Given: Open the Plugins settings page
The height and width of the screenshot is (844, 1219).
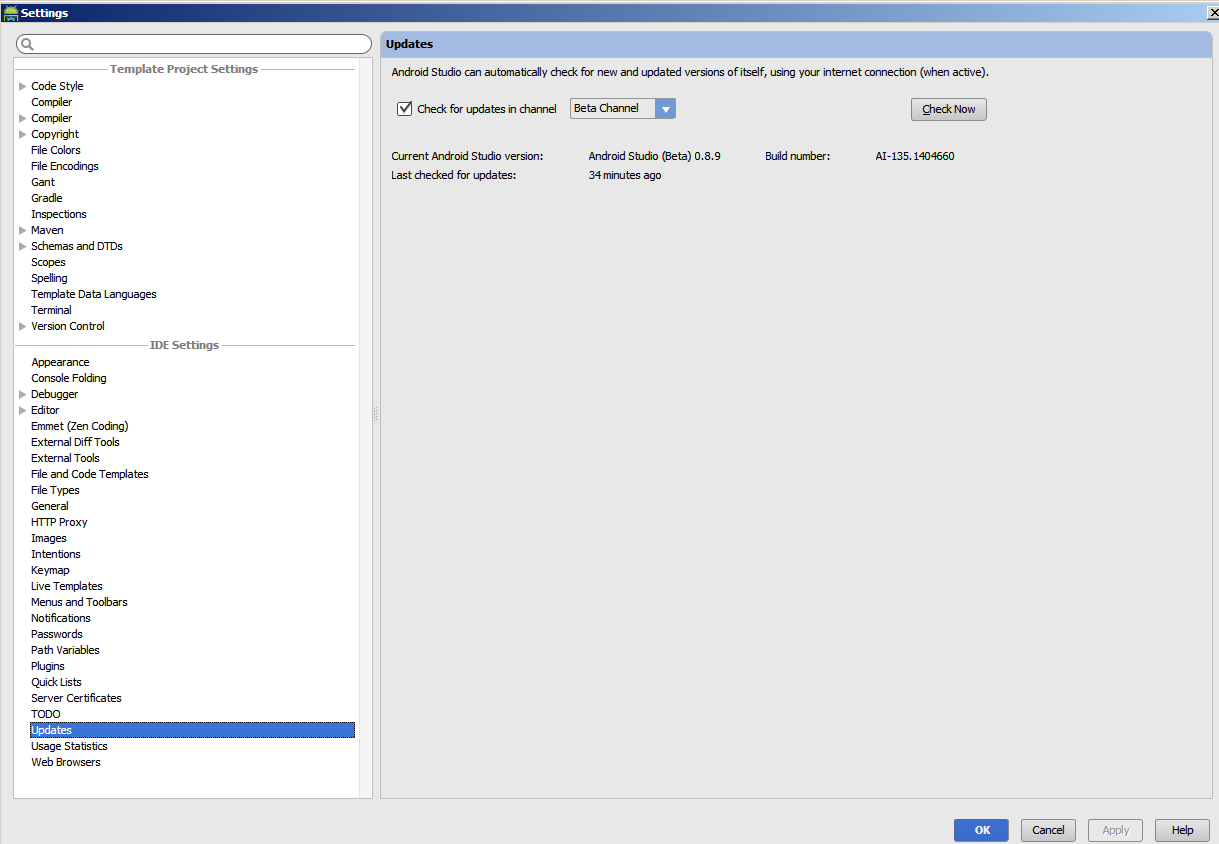Looking at the screenshot, I should tap(47, 666).
